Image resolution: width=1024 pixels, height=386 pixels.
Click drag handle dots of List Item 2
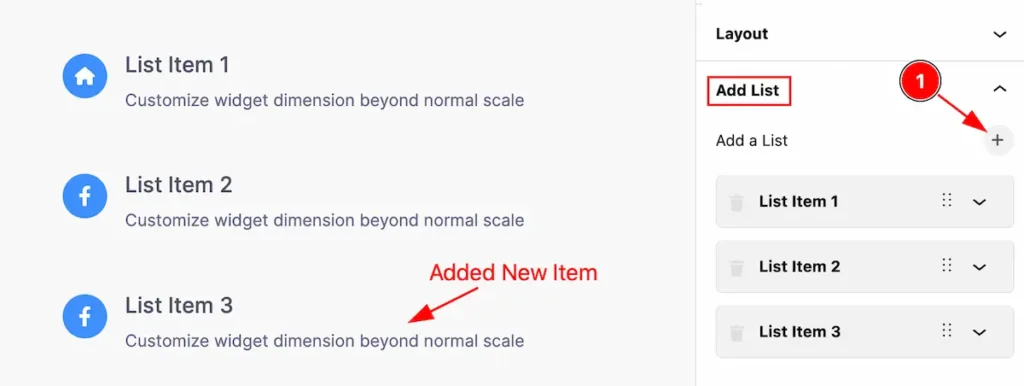947,266
